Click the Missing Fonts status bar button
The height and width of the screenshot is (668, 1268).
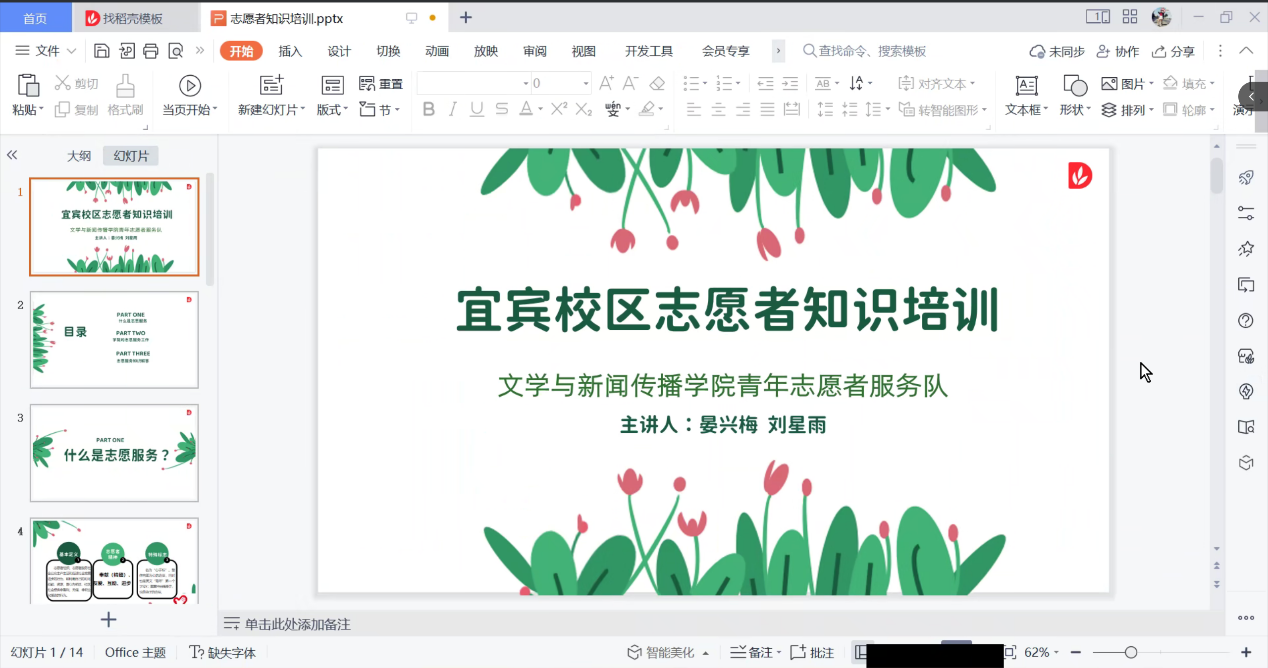[223, 653]
